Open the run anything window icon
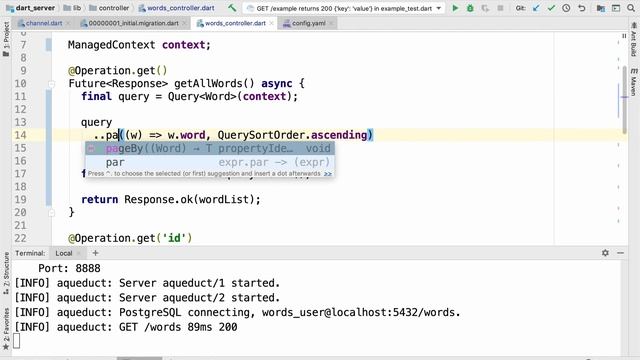The height and width of the screenshot is (360, 640). click(x=616, y=8)
